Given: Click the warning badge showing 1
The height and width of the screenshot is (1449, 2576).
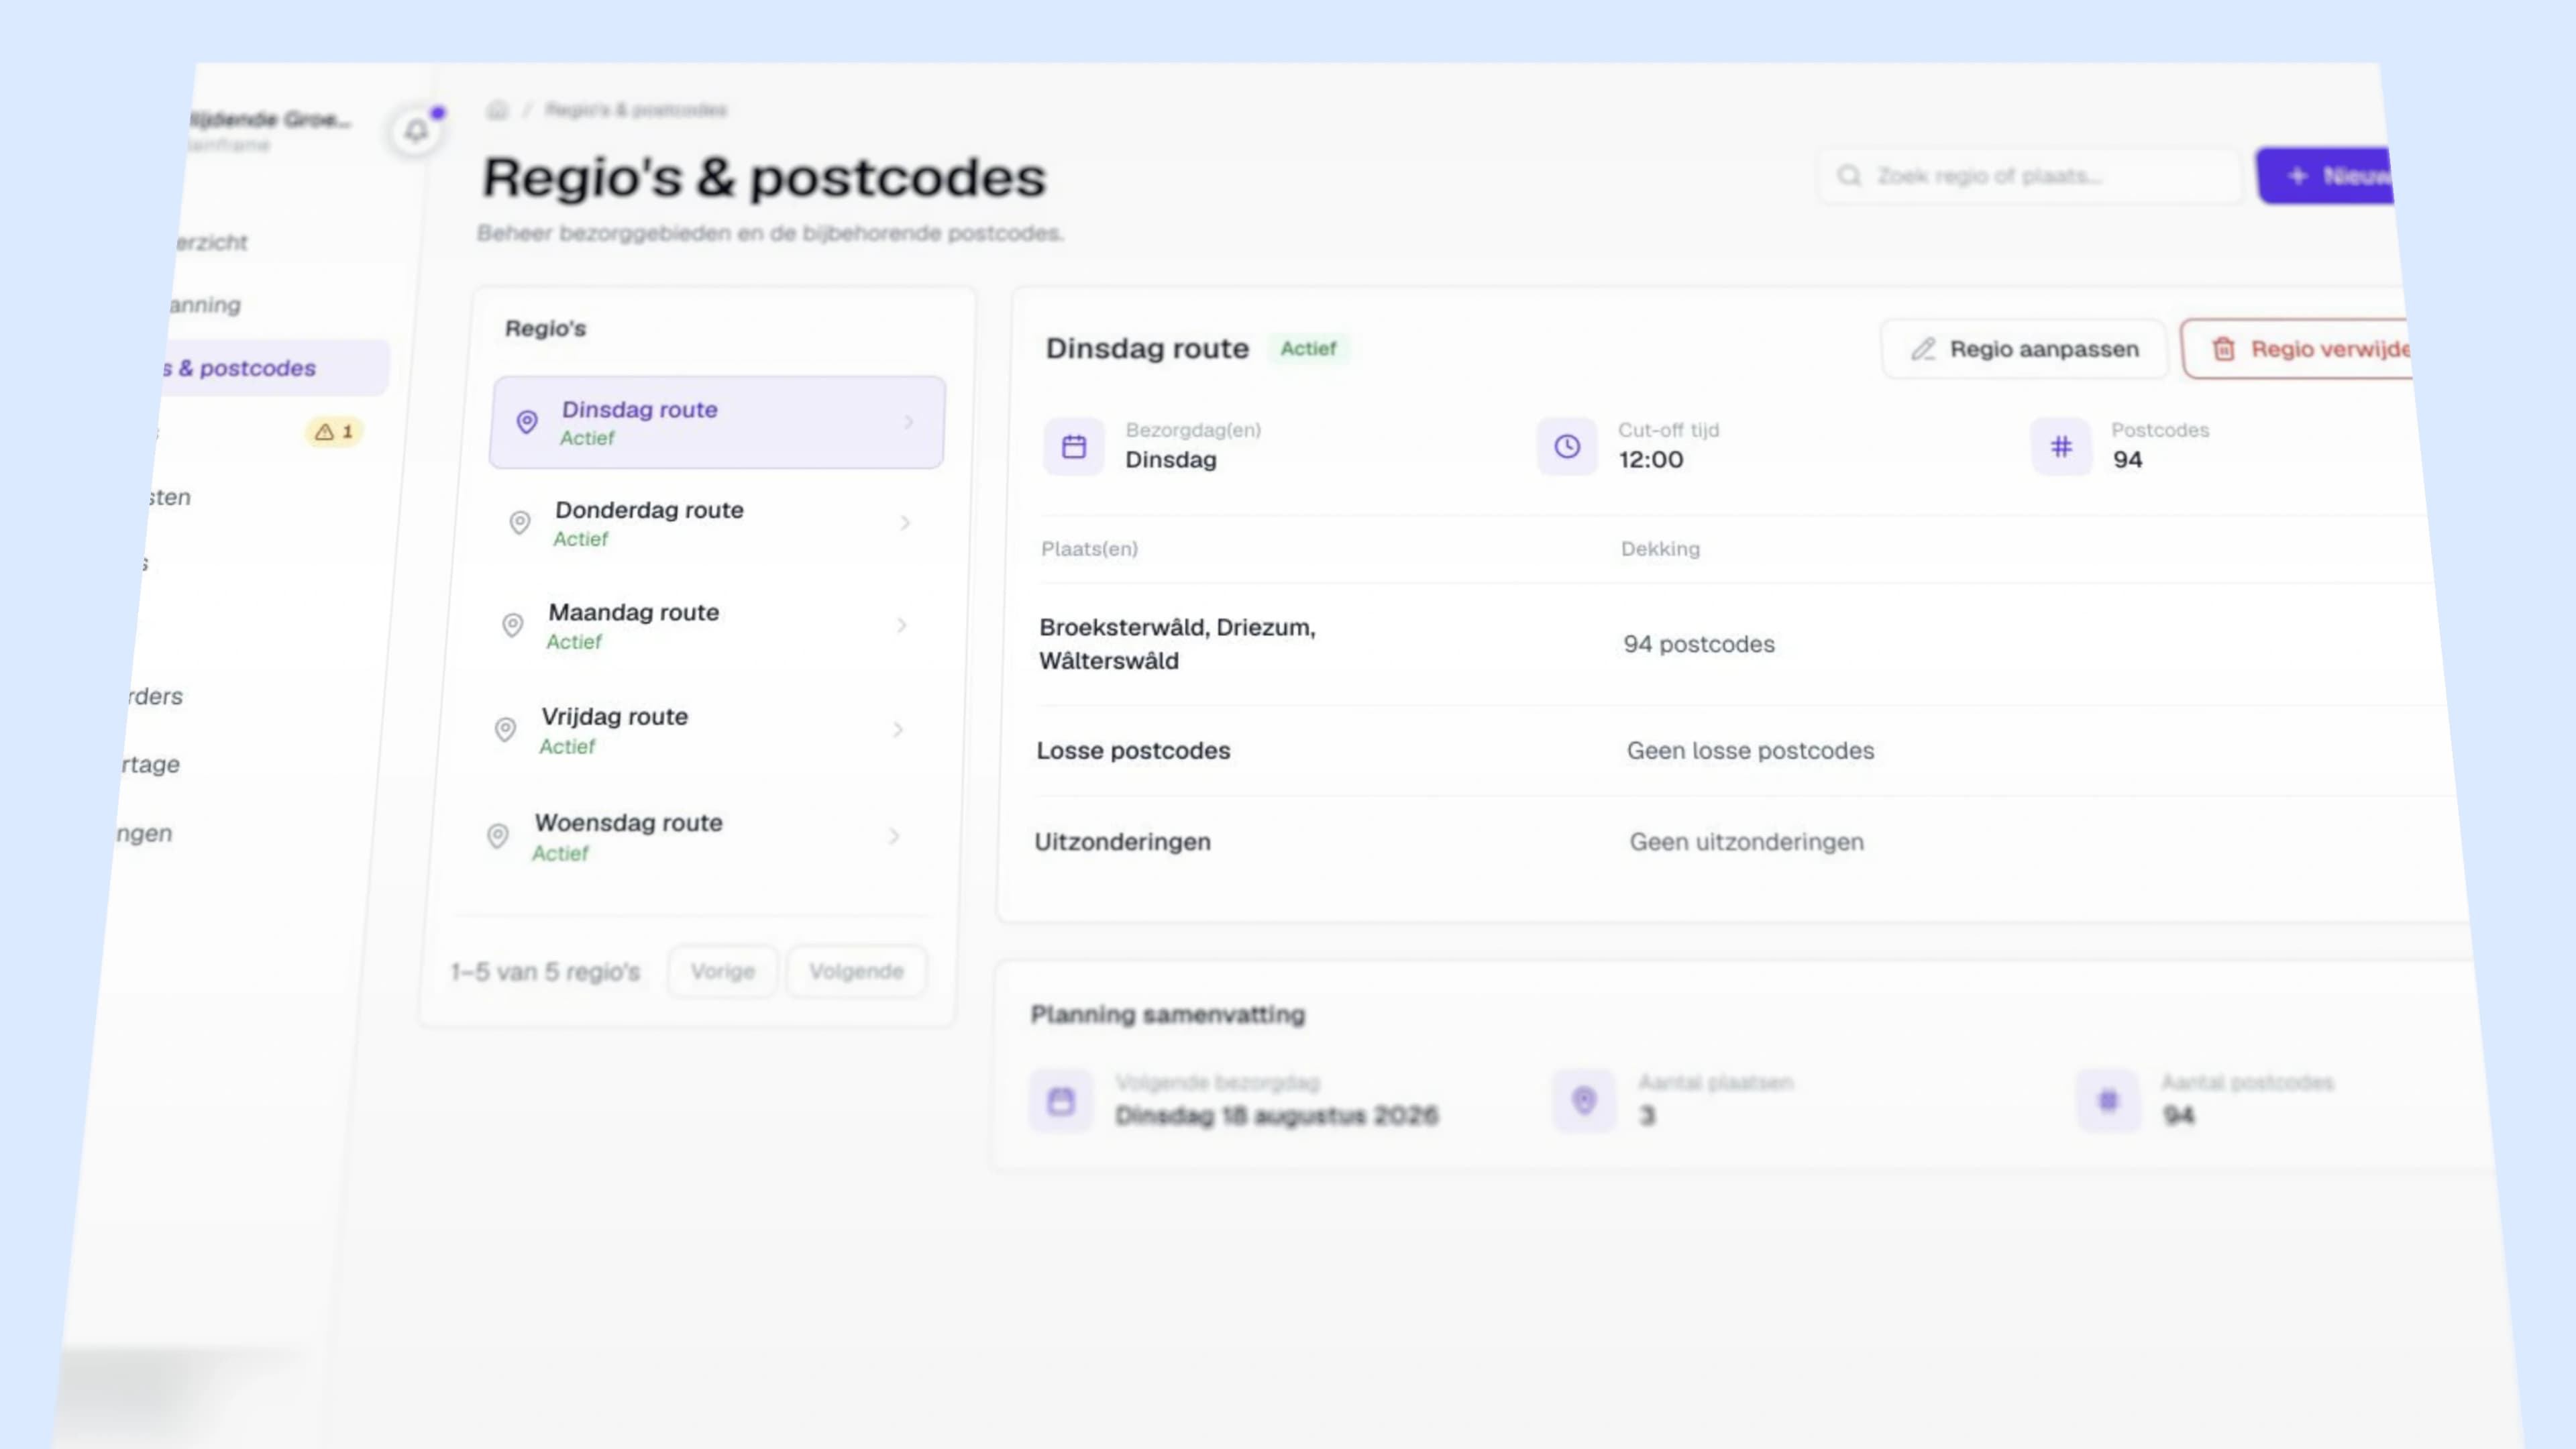Looking at the screenshot, I should pos(334,432).
